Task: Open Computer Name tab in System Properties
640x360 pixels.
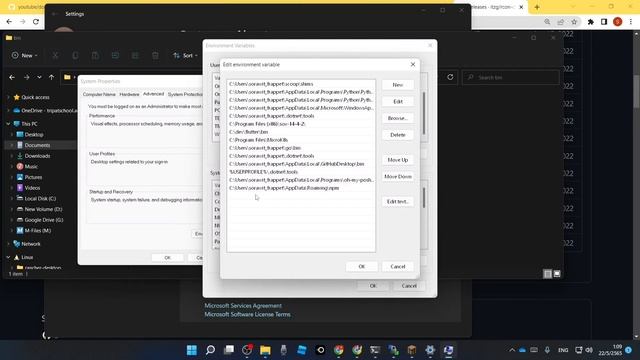Action: [99, 94]
